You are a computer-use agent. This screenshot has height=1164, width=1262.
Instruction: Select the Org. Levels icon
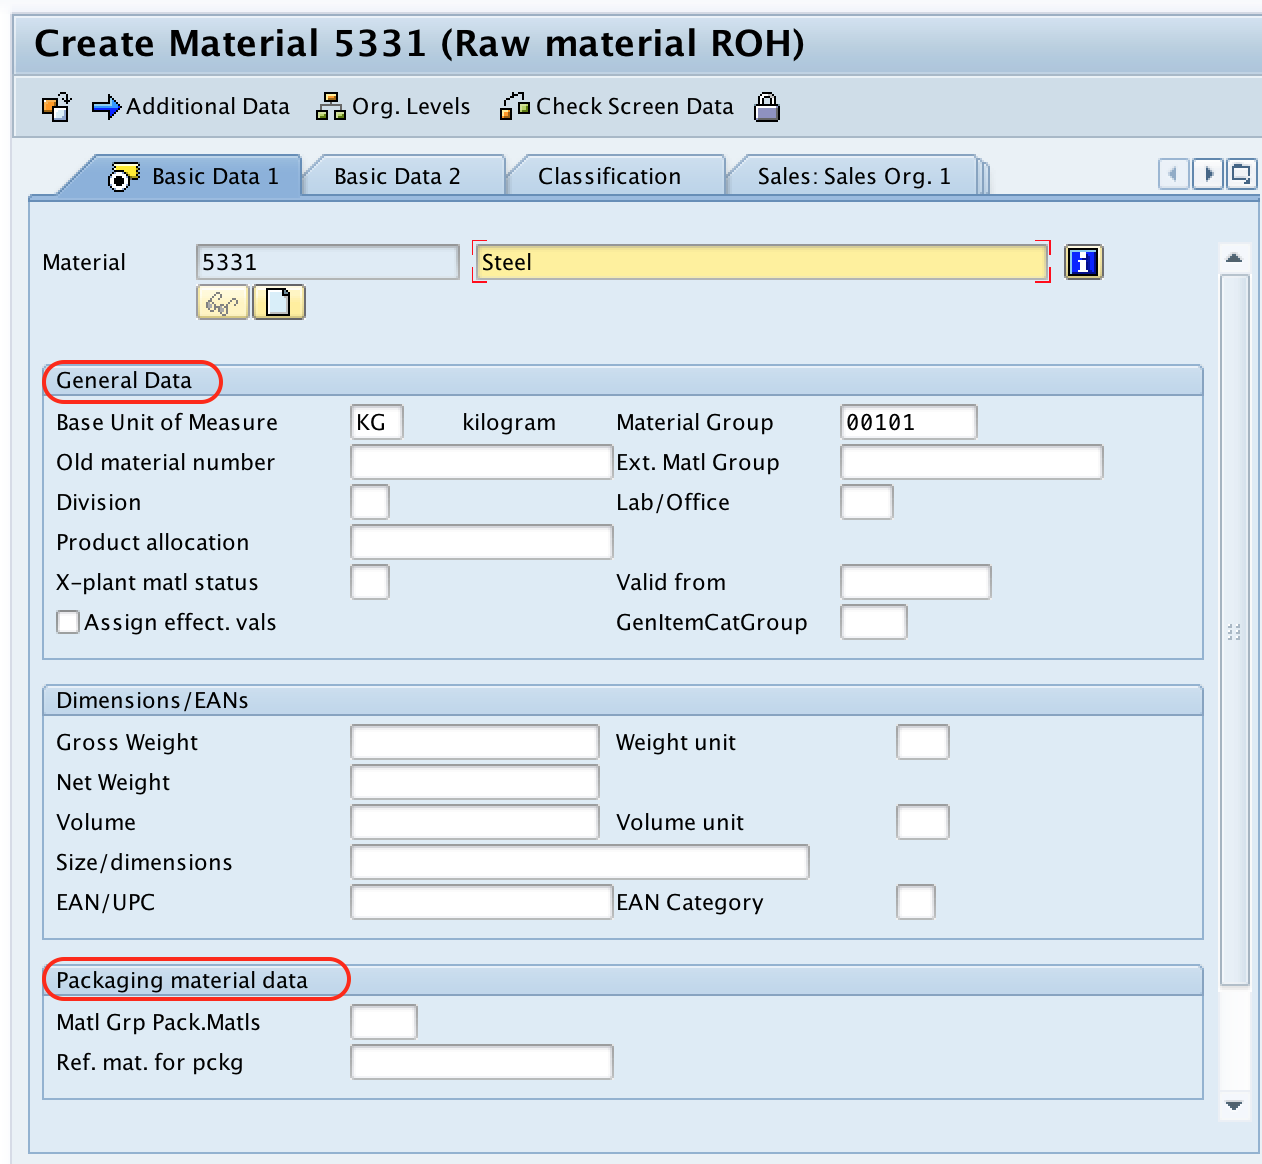click(330, 105)
